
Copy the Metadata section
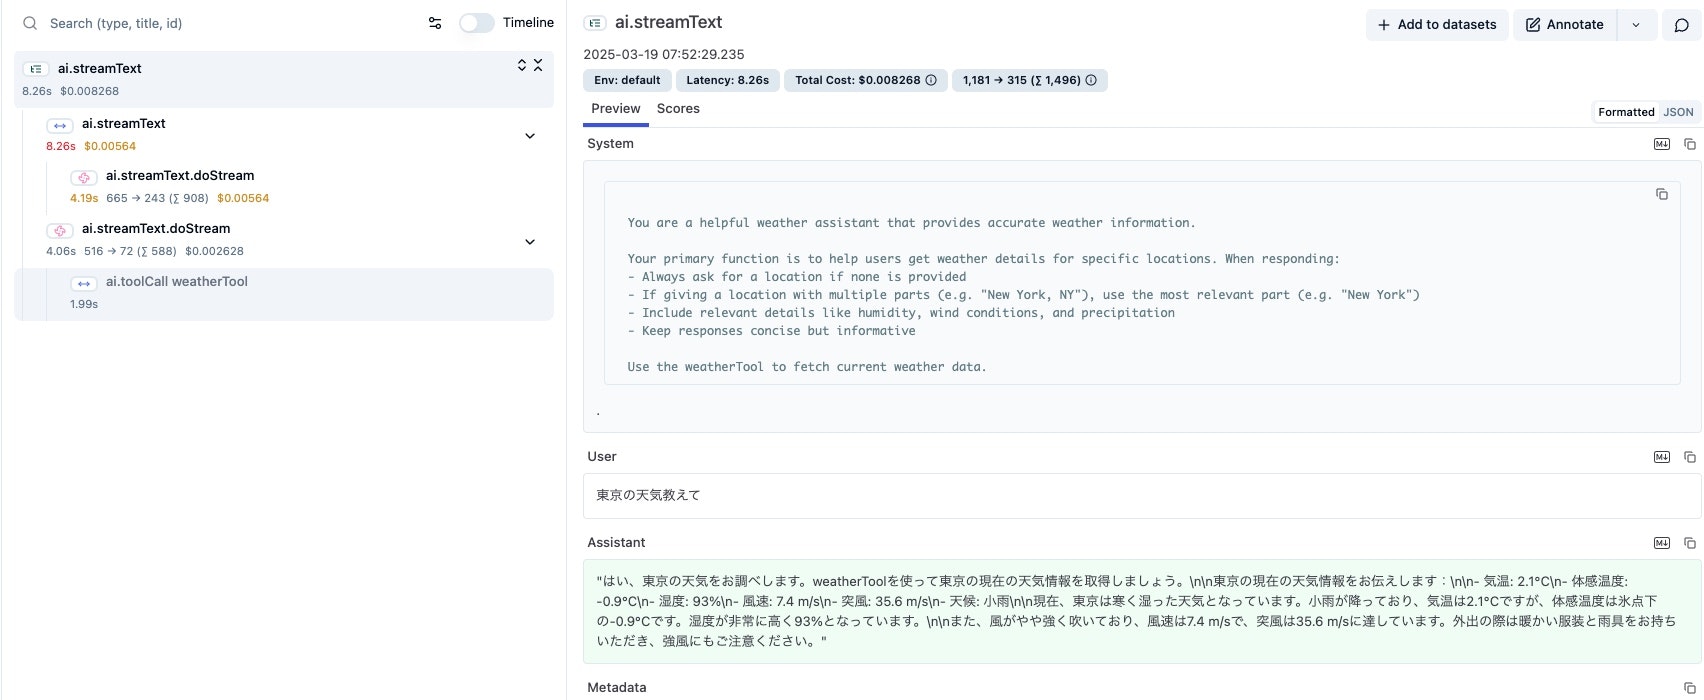[x=1690, y=688]
